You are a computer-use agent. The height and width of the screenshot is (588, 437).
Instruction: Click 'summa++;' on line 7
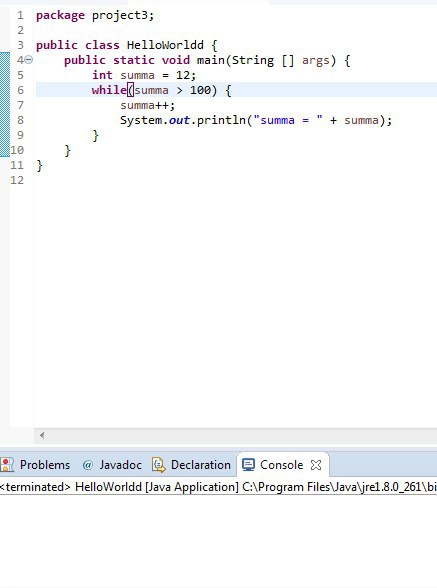[x=147, y=105]
